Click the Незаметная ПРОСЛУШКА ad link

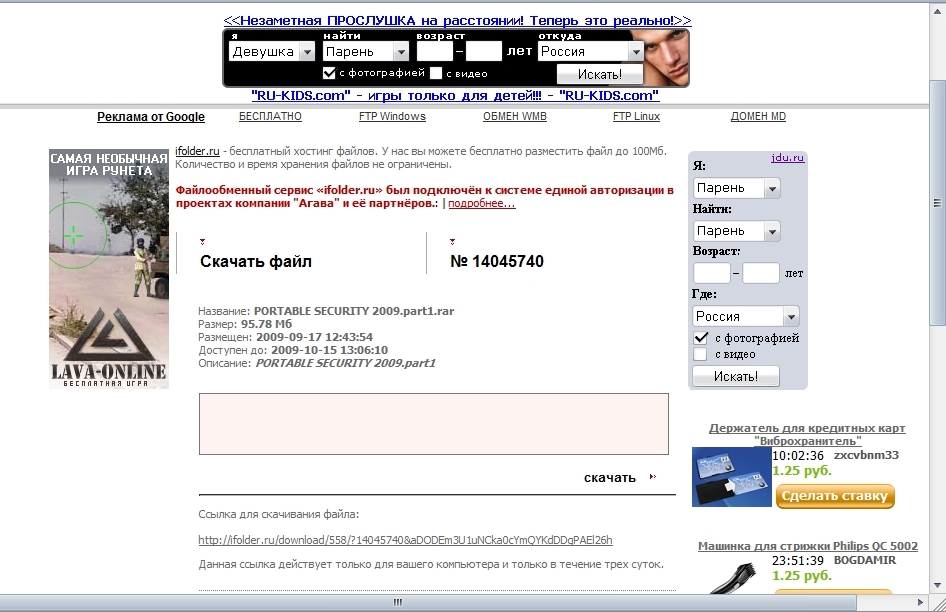[x=457, y=21]
